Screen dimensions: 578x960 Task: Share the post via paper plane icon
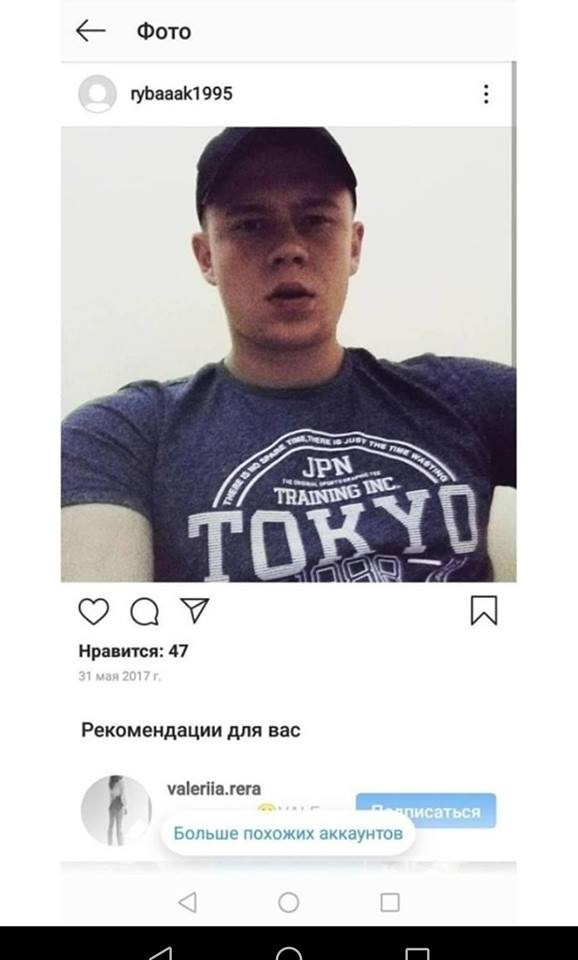click(x=195, y=610)
